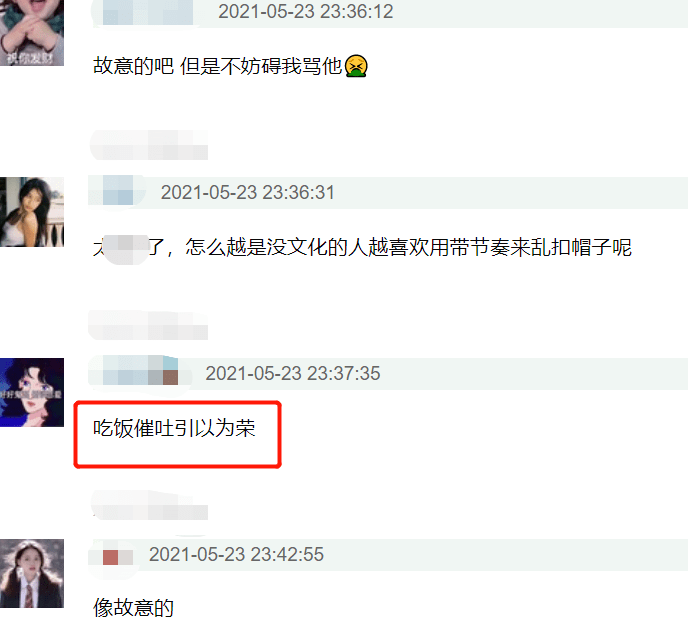The width and height of the screenshot is (688, 628).
Task: Click the blurred username beside 23:36:12
Action: tap(142, 12)
